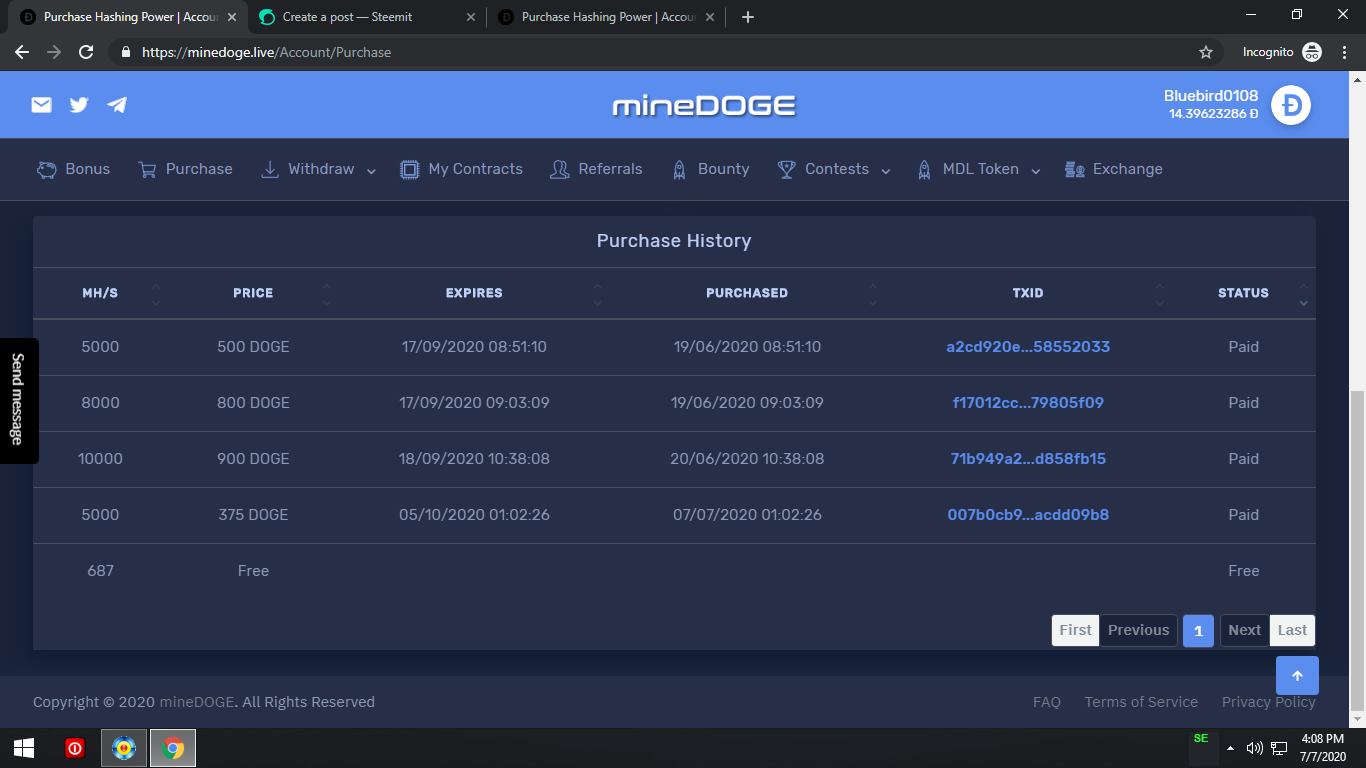
Task: Select page 1 in pagination
Action: click(x=1198, y=630)
